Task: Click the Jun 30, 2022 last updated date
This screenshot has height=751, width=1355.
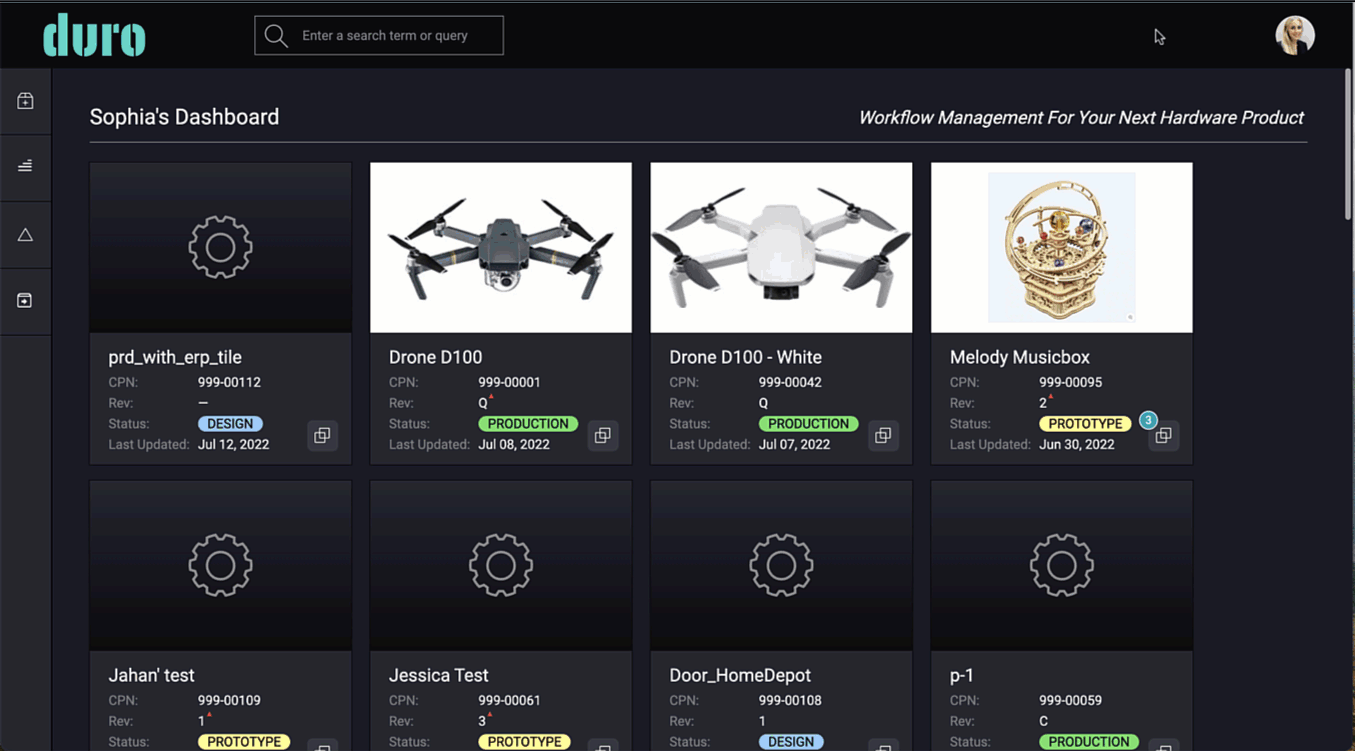Action: pyautogui.click(x=1076, y=444)
